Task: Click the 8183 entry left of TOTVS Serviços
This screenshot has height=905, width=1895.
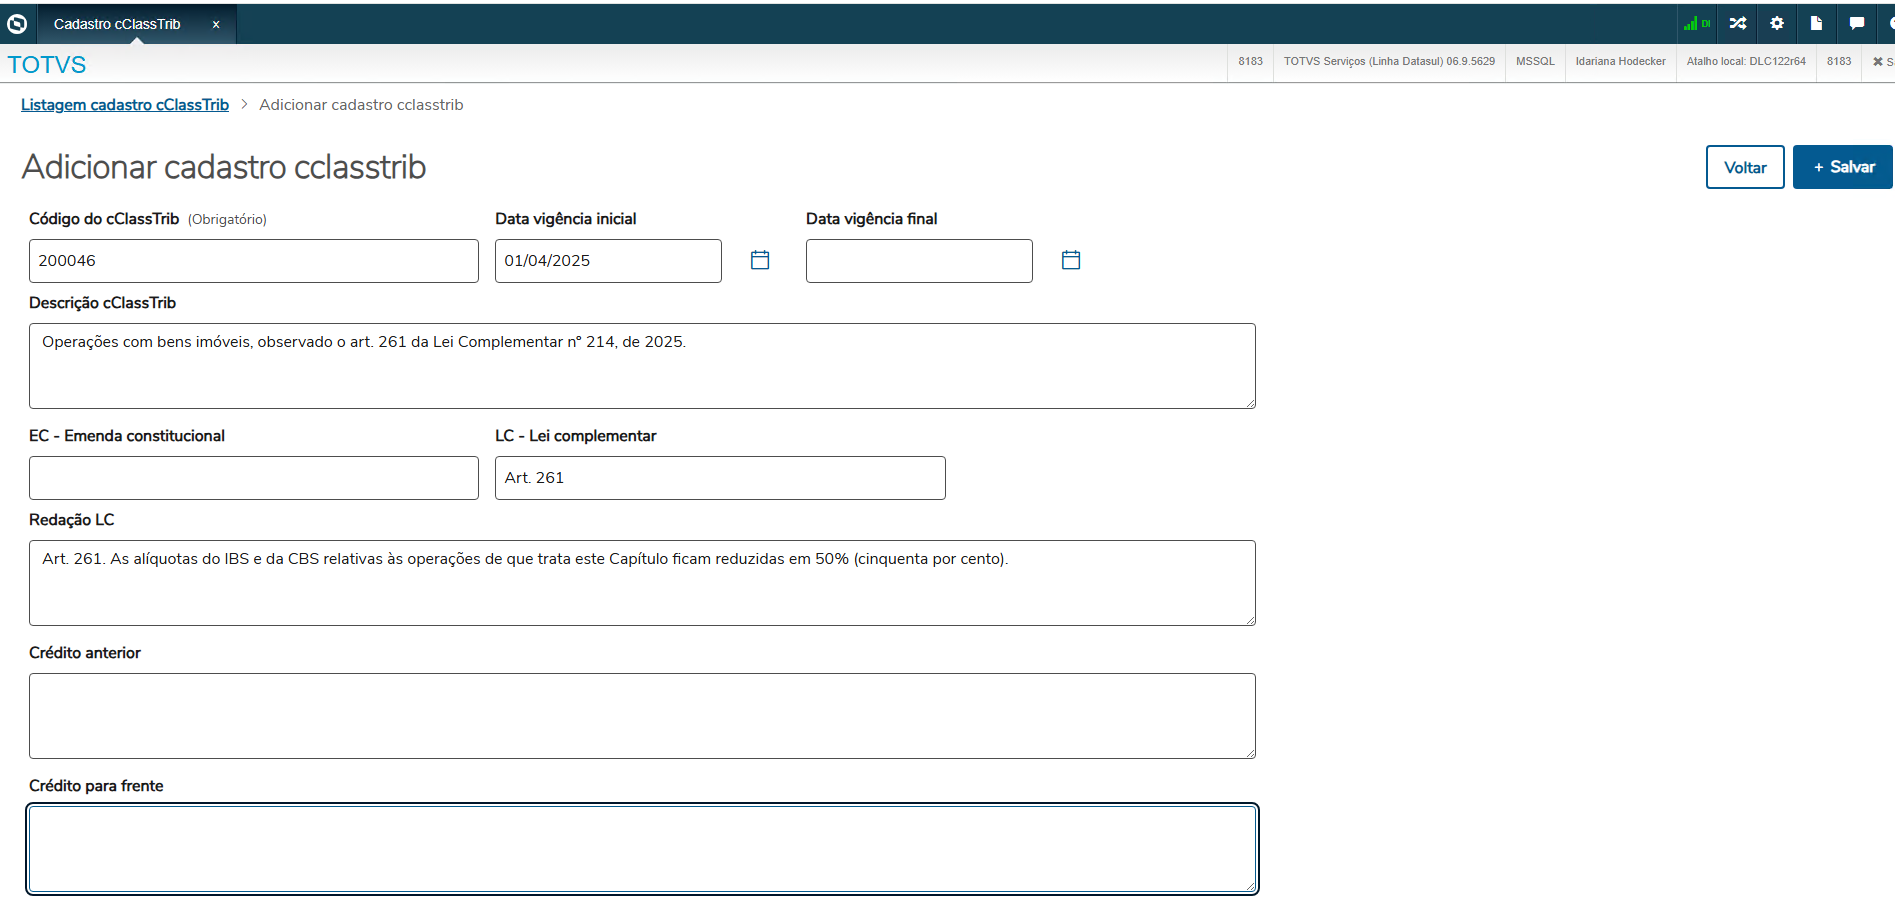Action: (1250, 62)
